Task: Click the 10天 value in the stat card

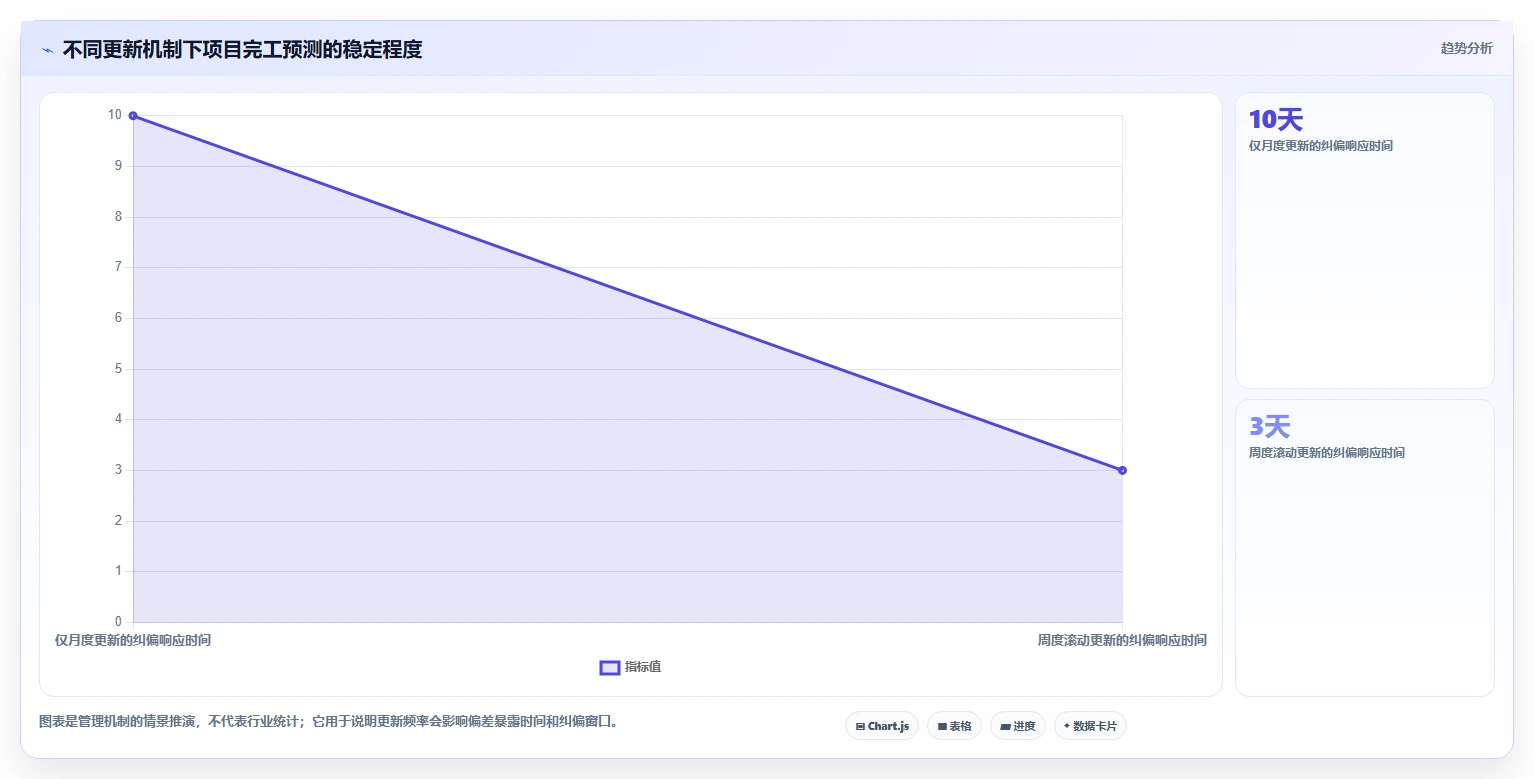Action: click(1276, 120)
